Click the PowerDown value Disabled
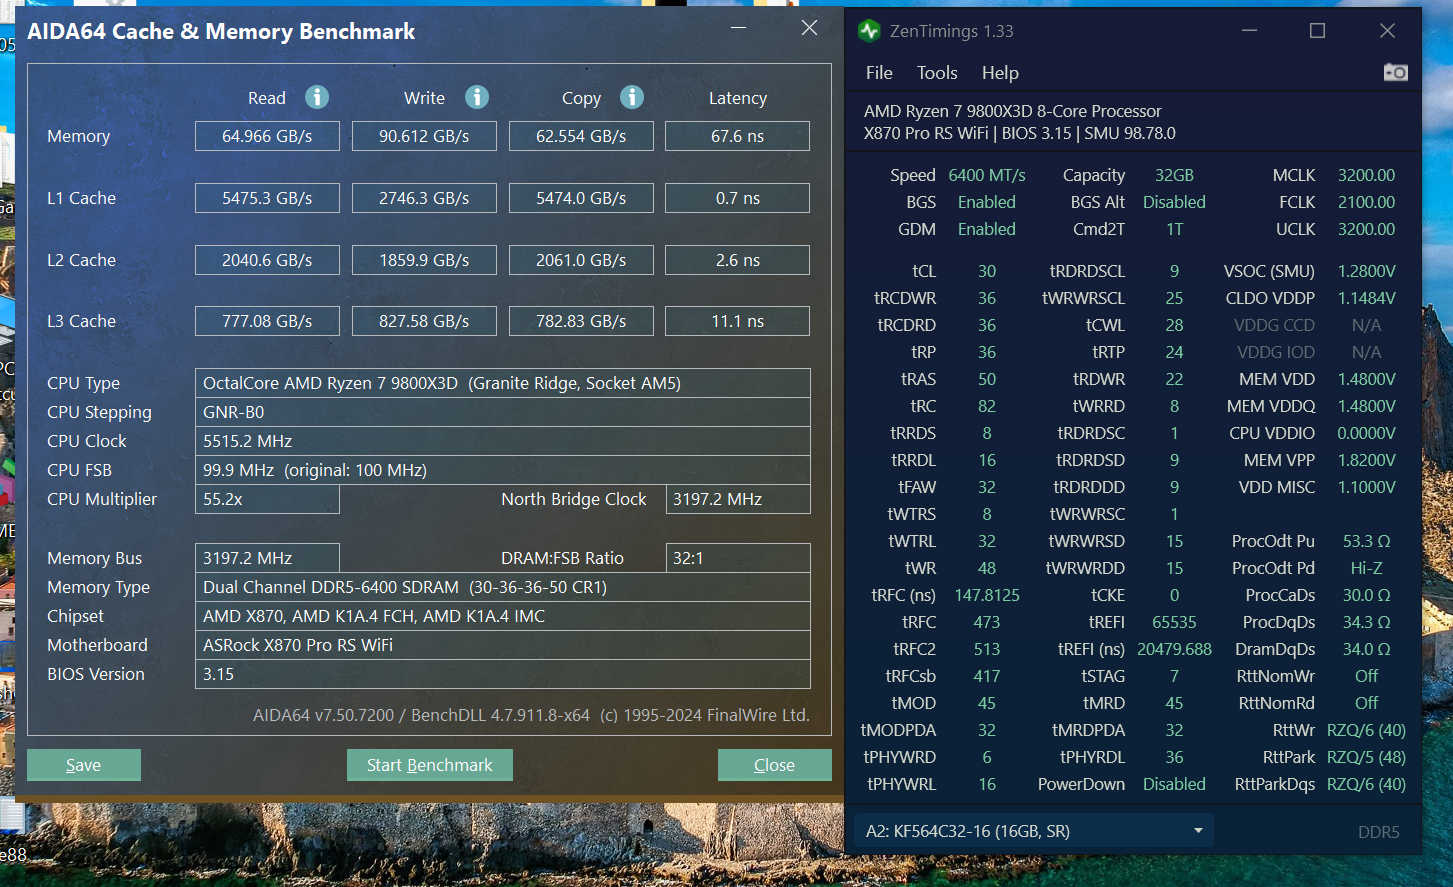Viewport: 1453px width, 887px height. [1174, 784]
